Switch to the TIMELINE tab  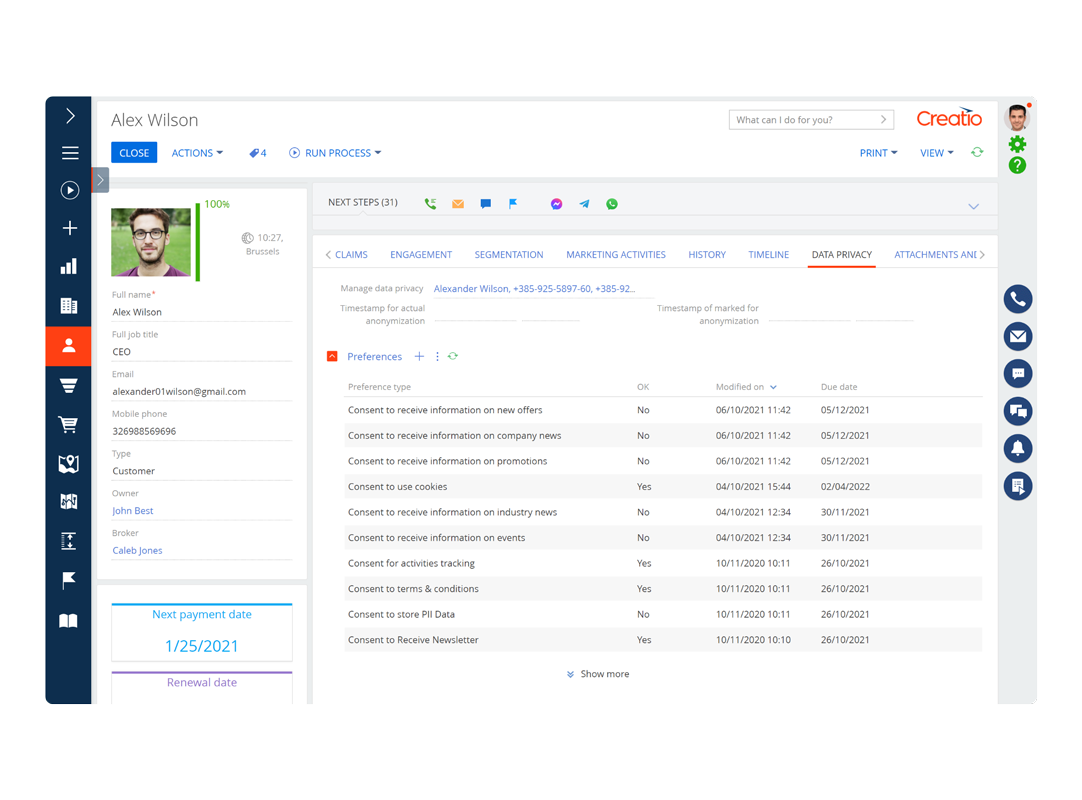(x=768, y=255)
